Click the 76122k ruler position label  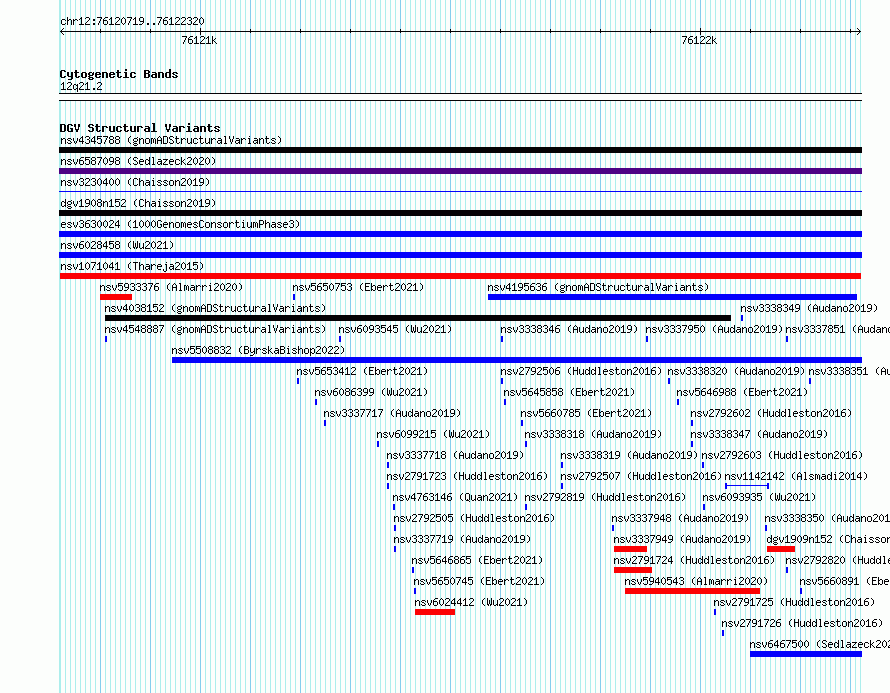click(x=699, y=40)
